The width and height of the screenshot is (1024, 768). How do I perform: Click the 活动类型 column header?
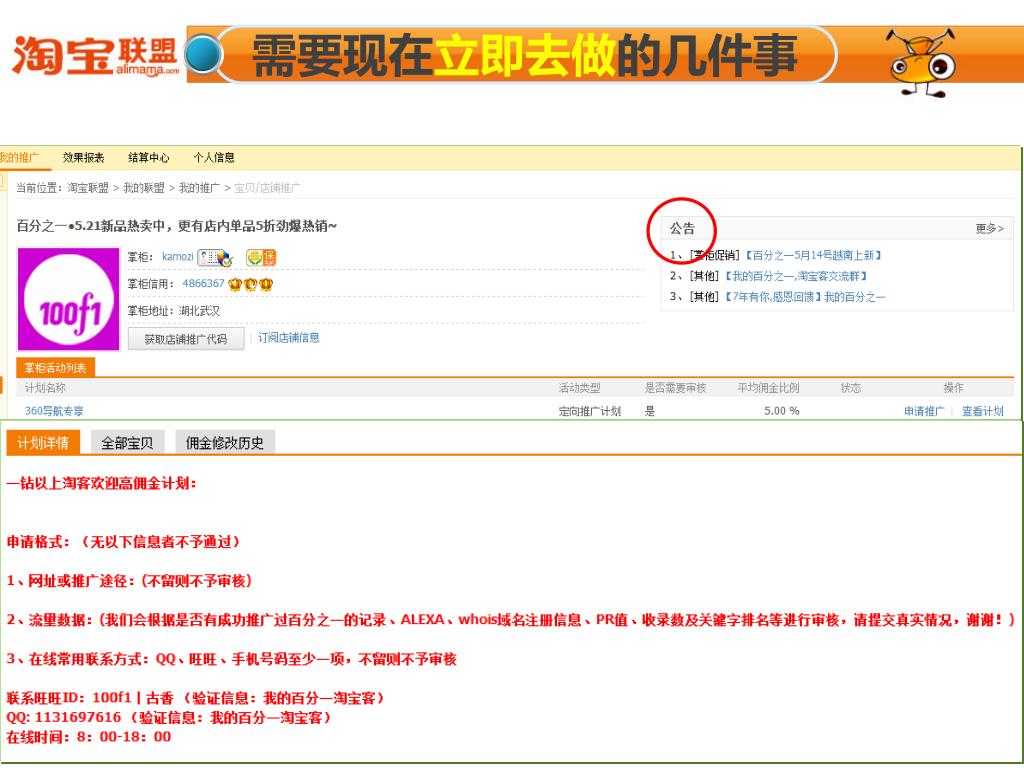tap(579, 388)
